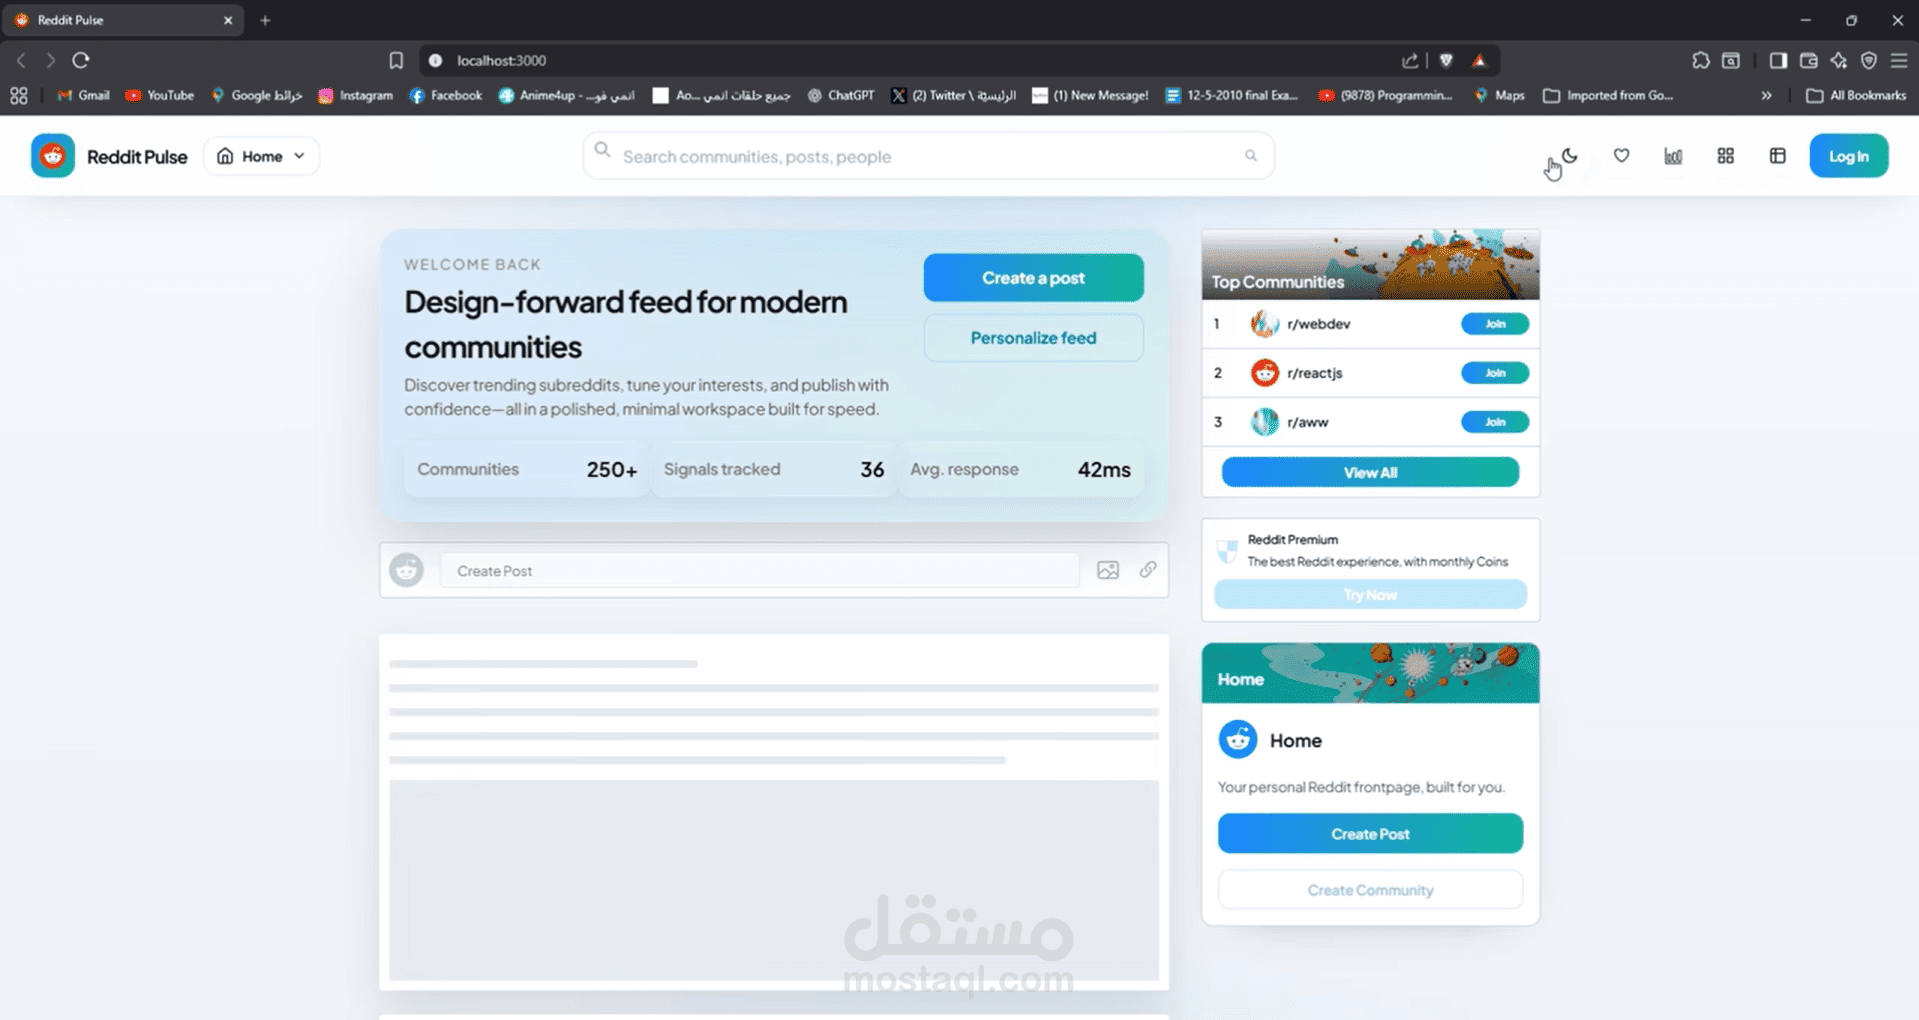Click the image upload icon in Create Post bar

[1108, 571]
